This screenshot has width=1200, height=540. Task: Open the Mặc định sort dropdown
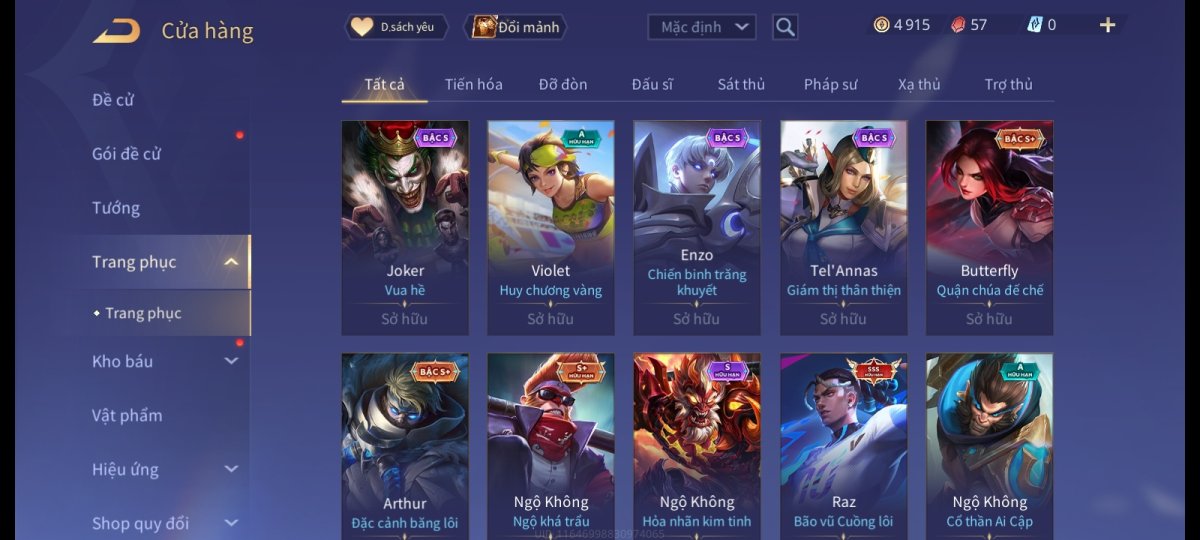coord(702,27)
